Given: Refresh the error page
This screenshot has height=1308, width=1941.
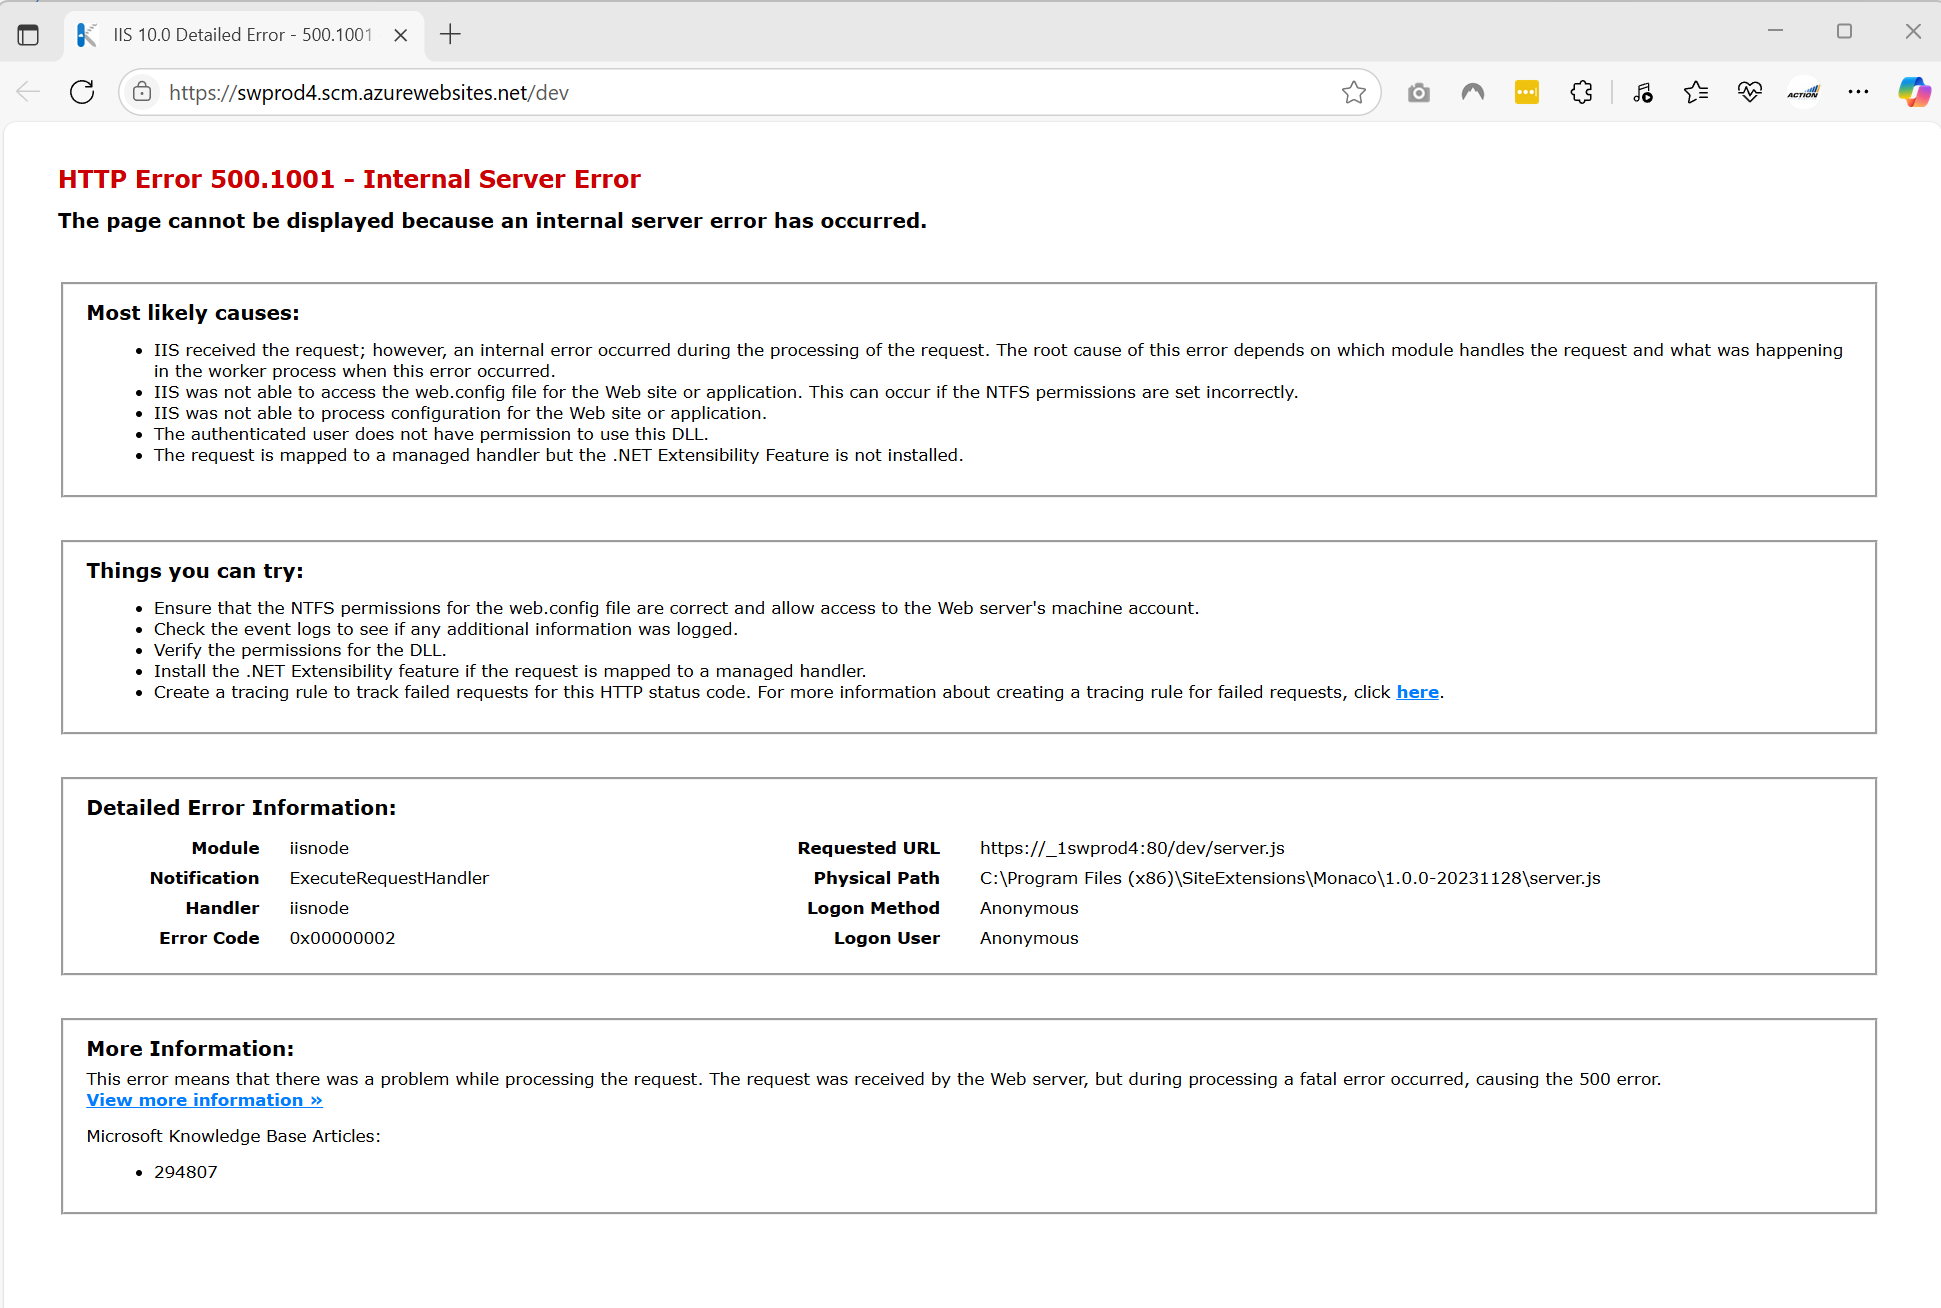Looking at the screenshot, I should pyautogui.click(x=81, y=91).
